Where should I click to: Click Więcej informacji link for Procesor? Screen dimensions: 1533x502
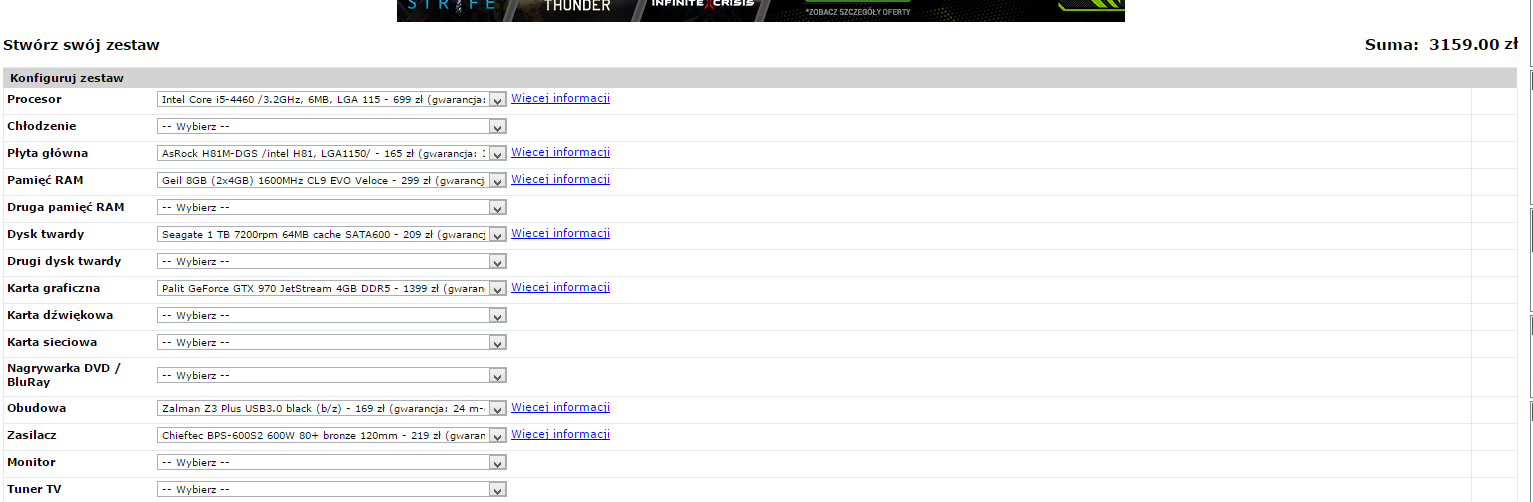[x=561, y=98]
